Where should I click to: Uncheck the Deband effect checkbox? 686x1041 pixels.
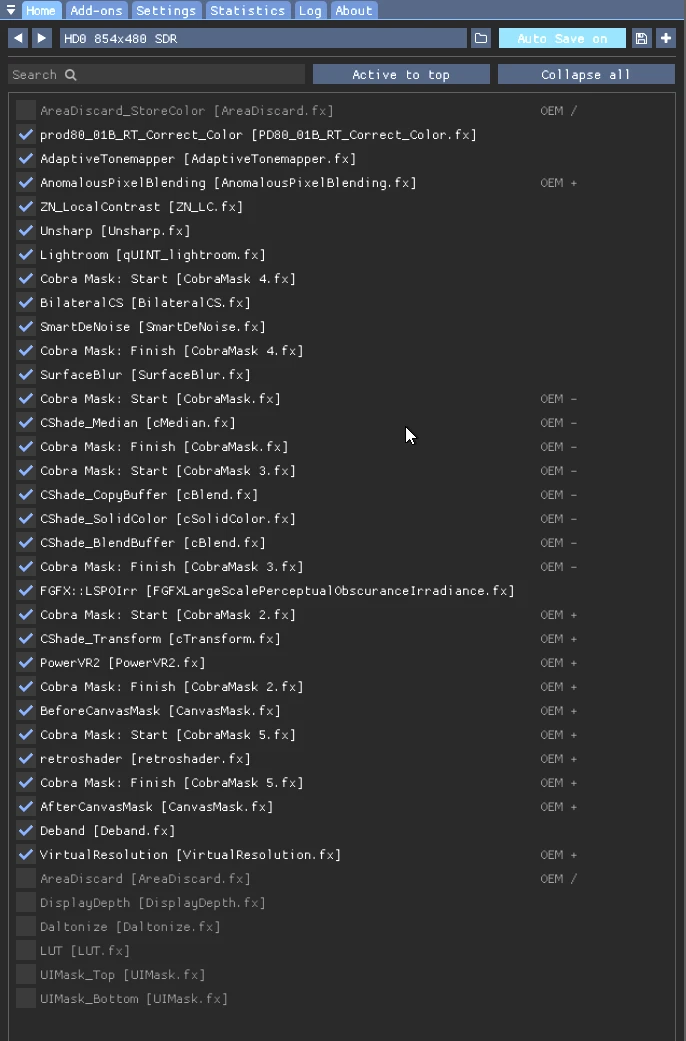click(26, 831)
